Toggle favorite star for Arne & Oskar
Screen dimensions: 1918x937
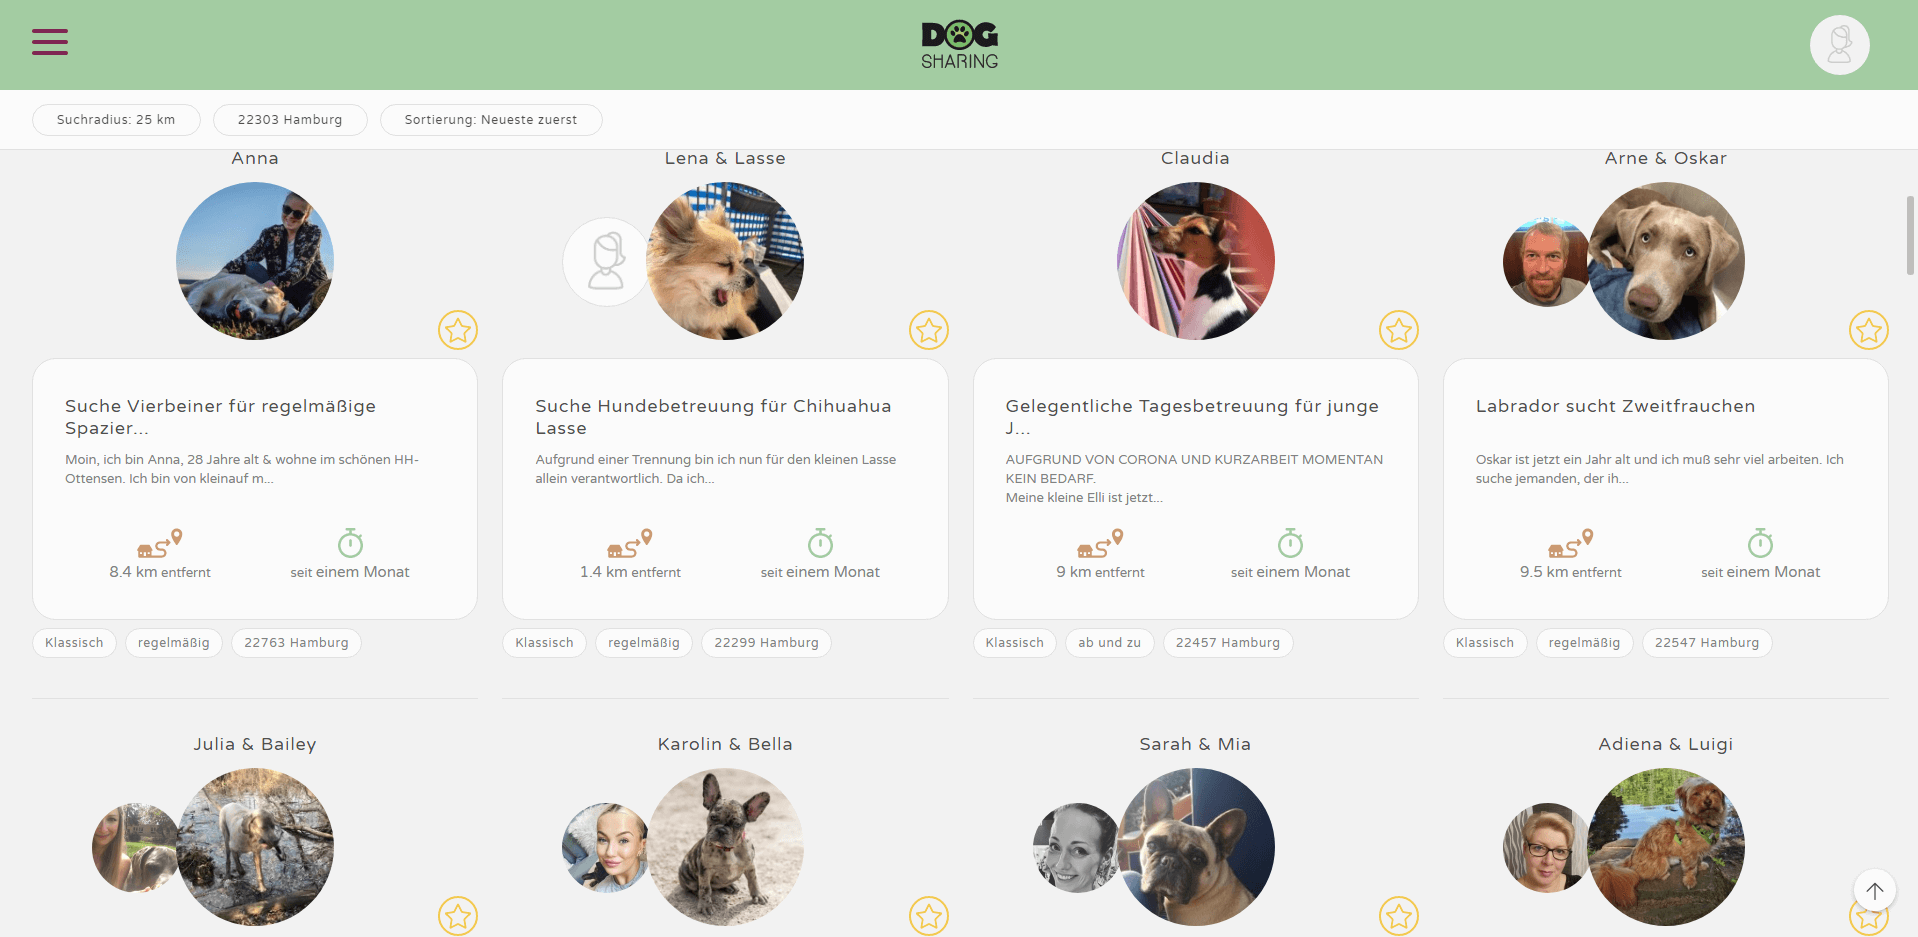coord(1869,330)
